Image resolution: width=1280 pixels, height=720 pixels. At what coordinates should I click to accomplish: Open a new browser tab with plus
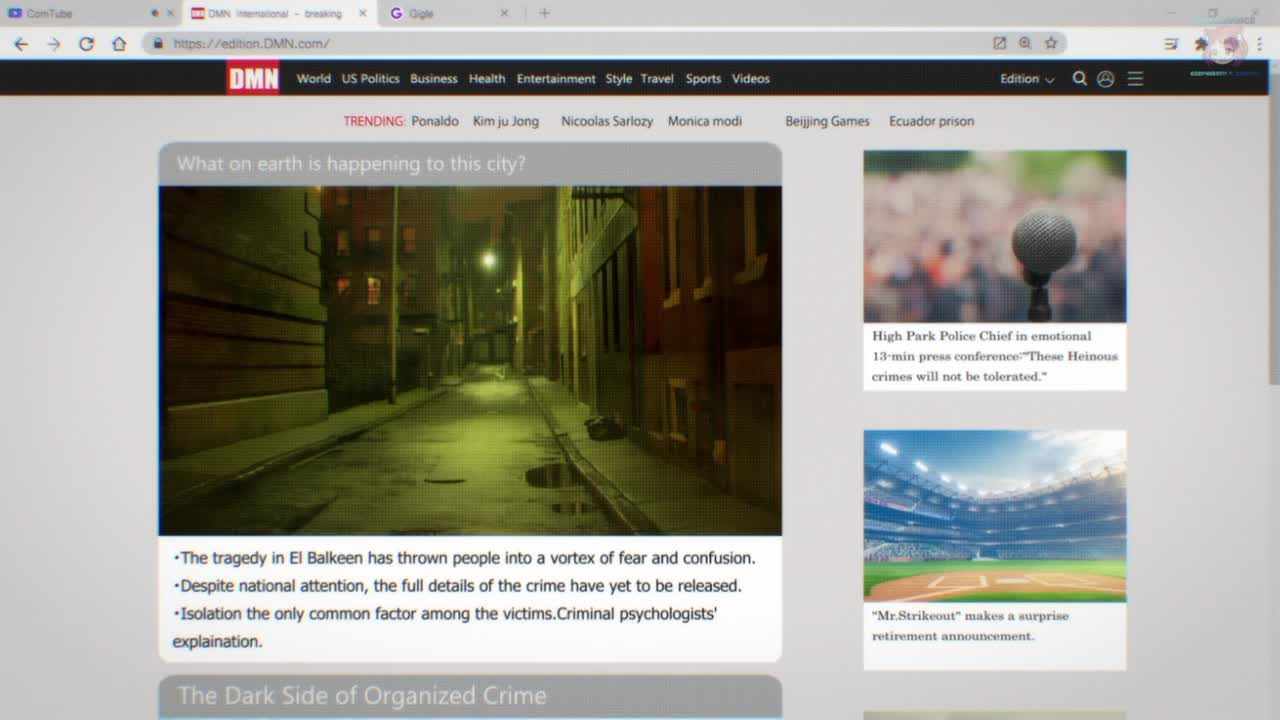click(544, 13)
